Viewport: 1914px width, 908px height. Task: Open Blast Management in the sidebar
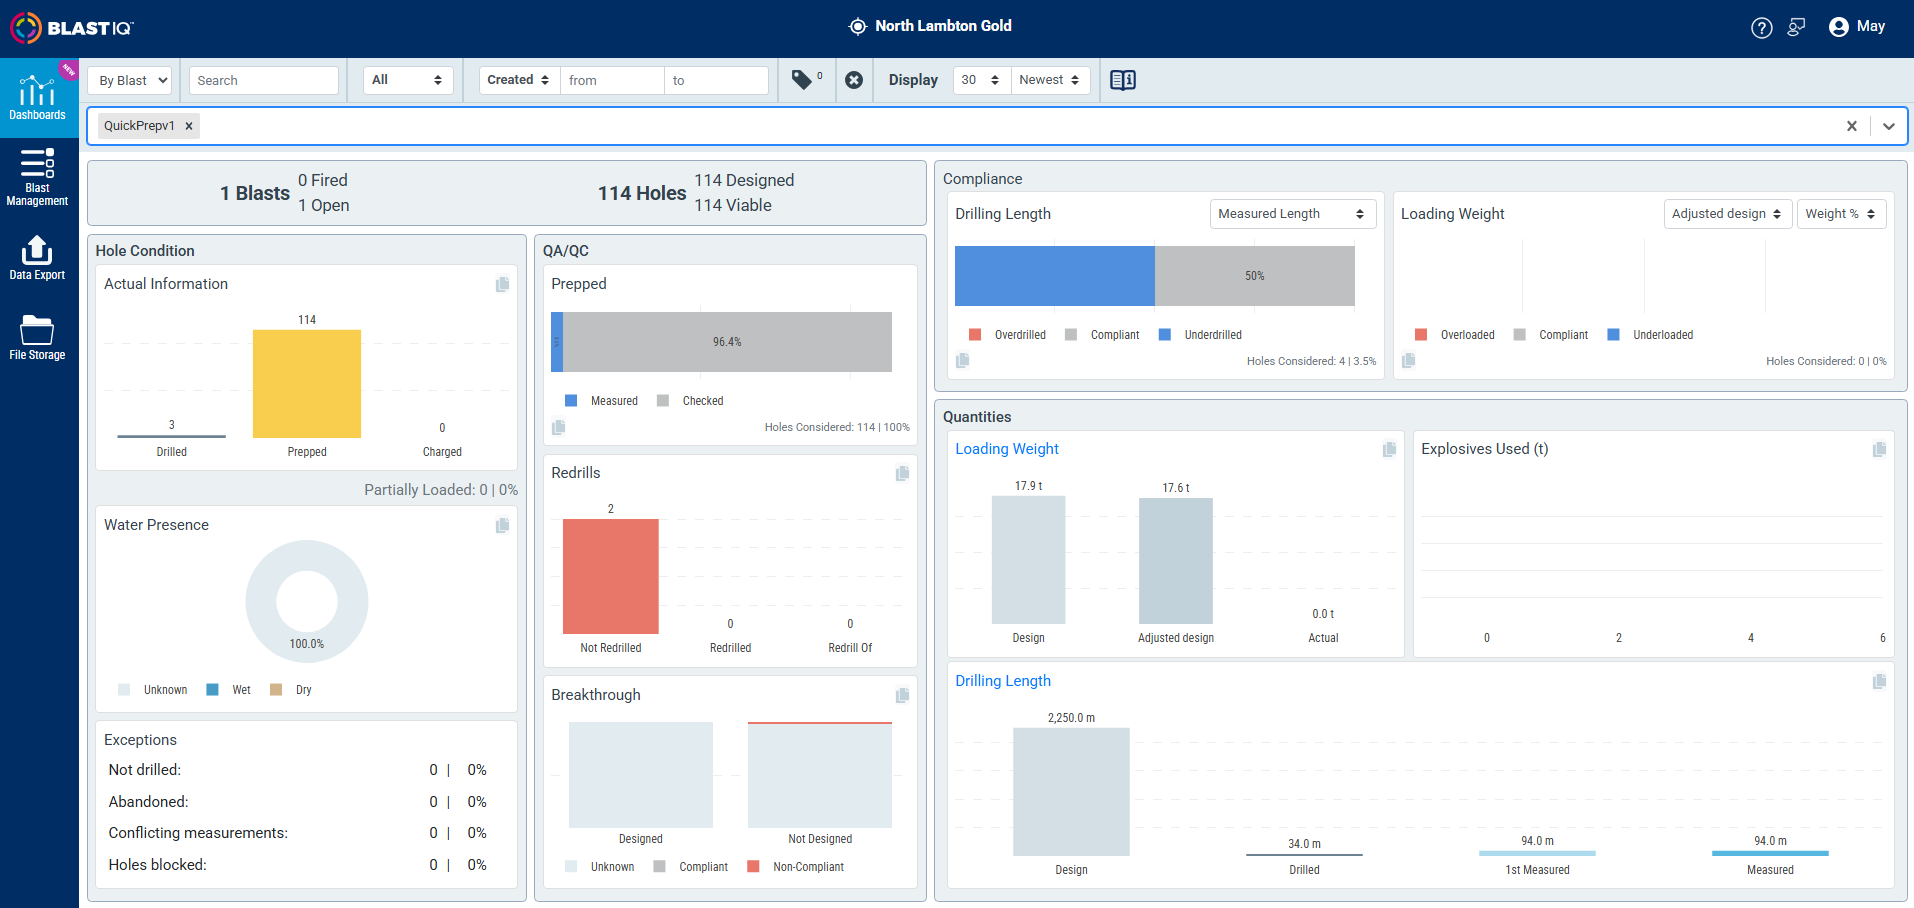click(x=38, y=177)
